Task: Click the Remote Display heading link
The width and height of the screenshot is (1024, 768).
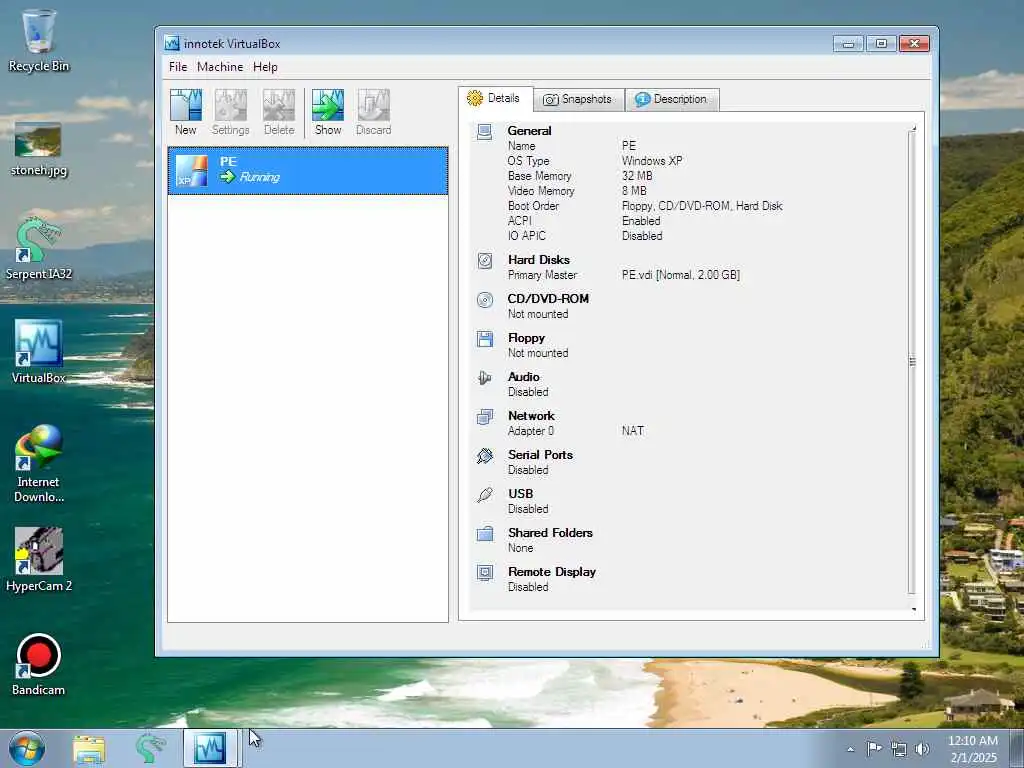Action: pos(552,571)
